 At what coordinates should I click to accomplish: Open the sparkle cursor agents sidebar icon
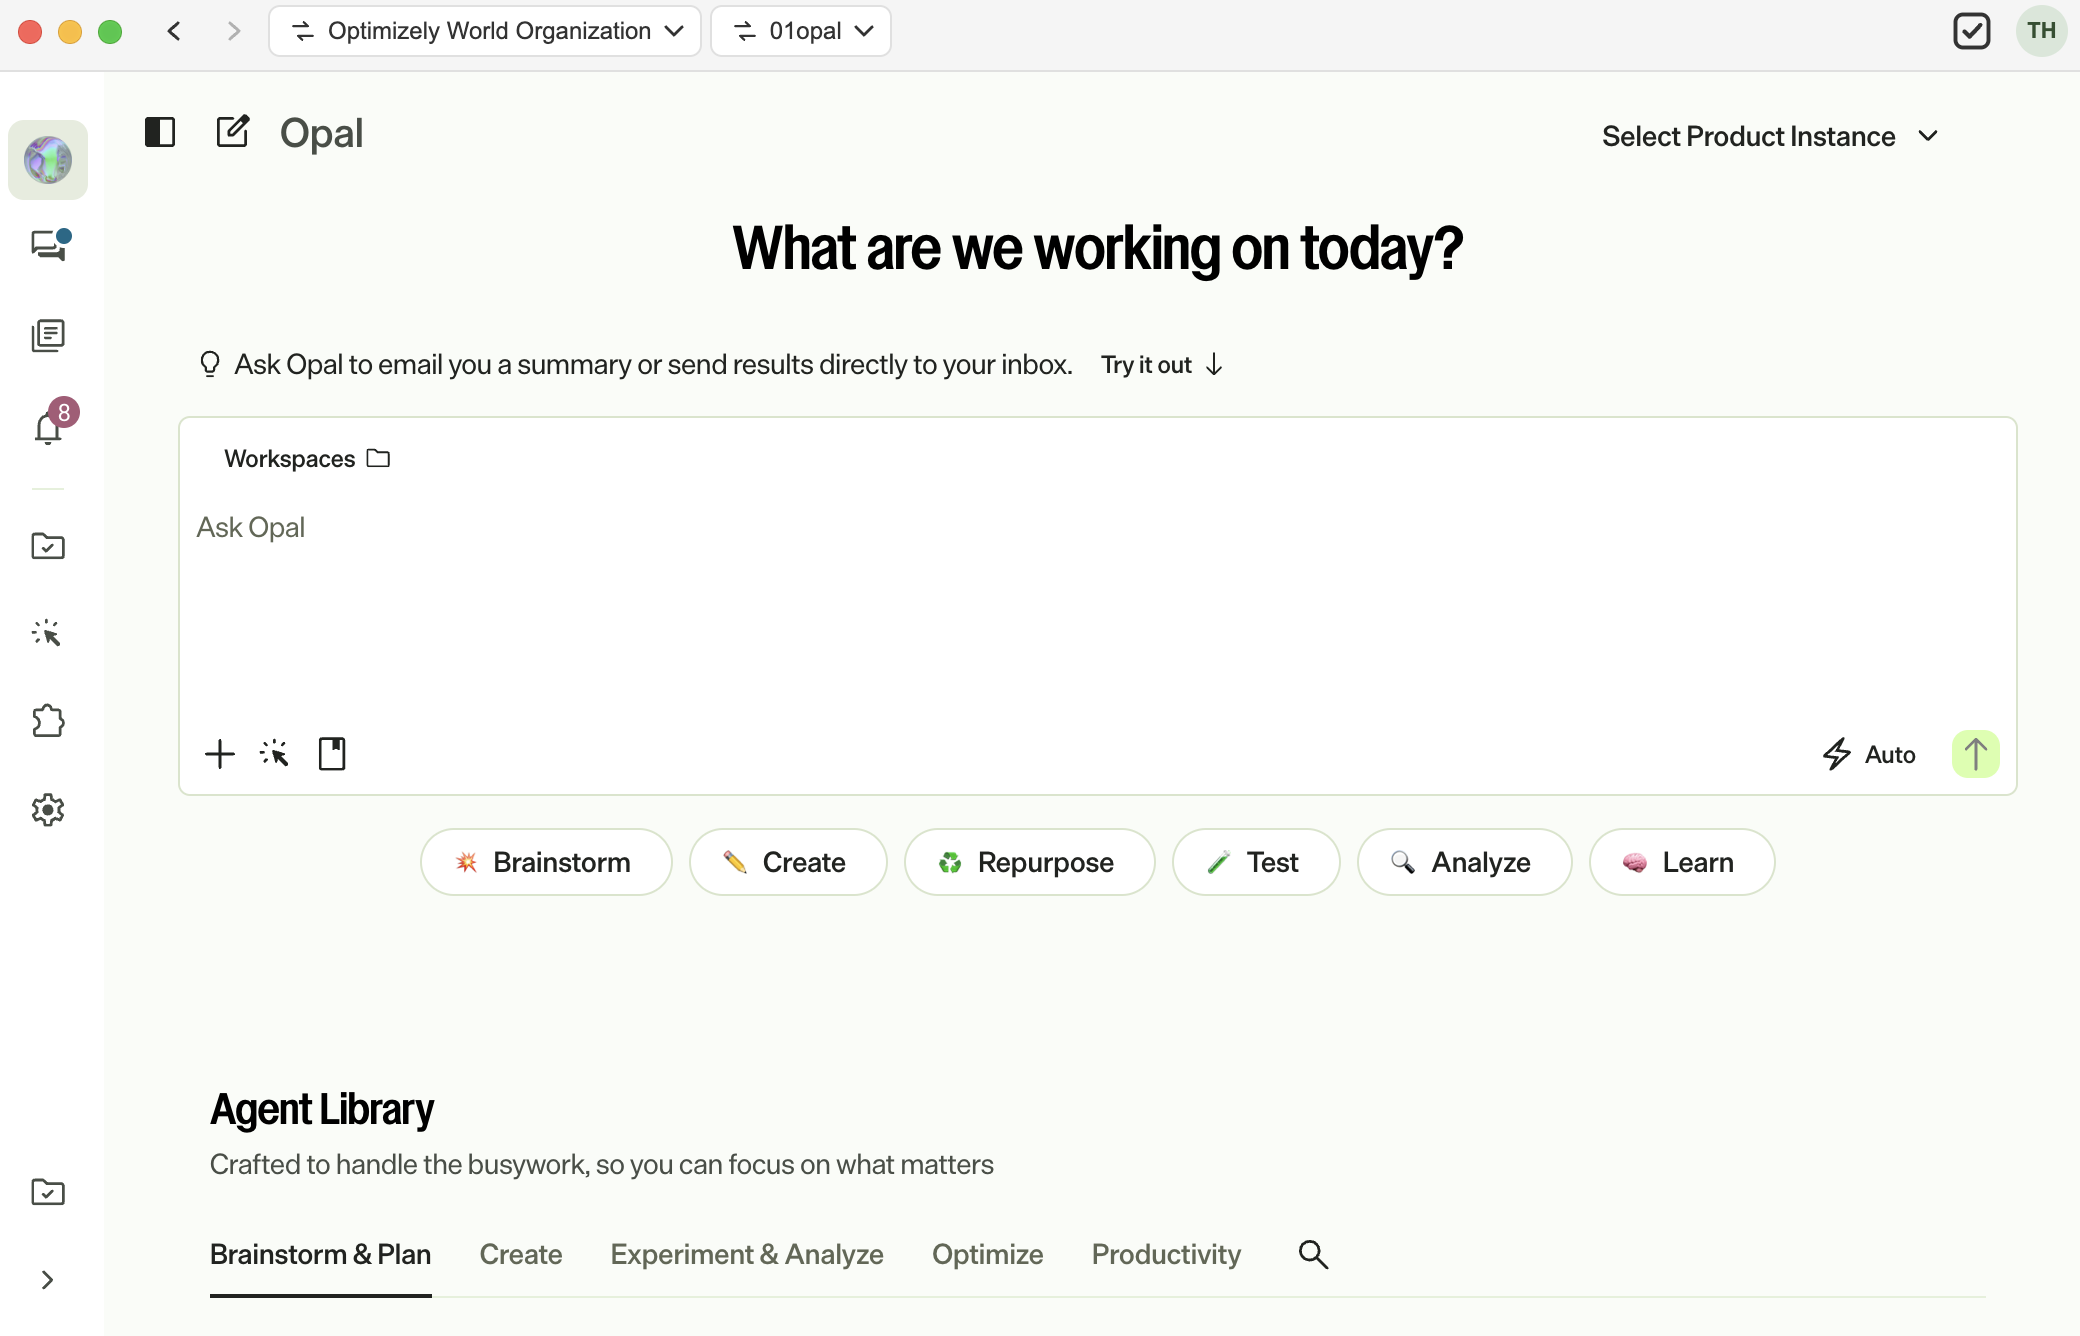point(47,633)
